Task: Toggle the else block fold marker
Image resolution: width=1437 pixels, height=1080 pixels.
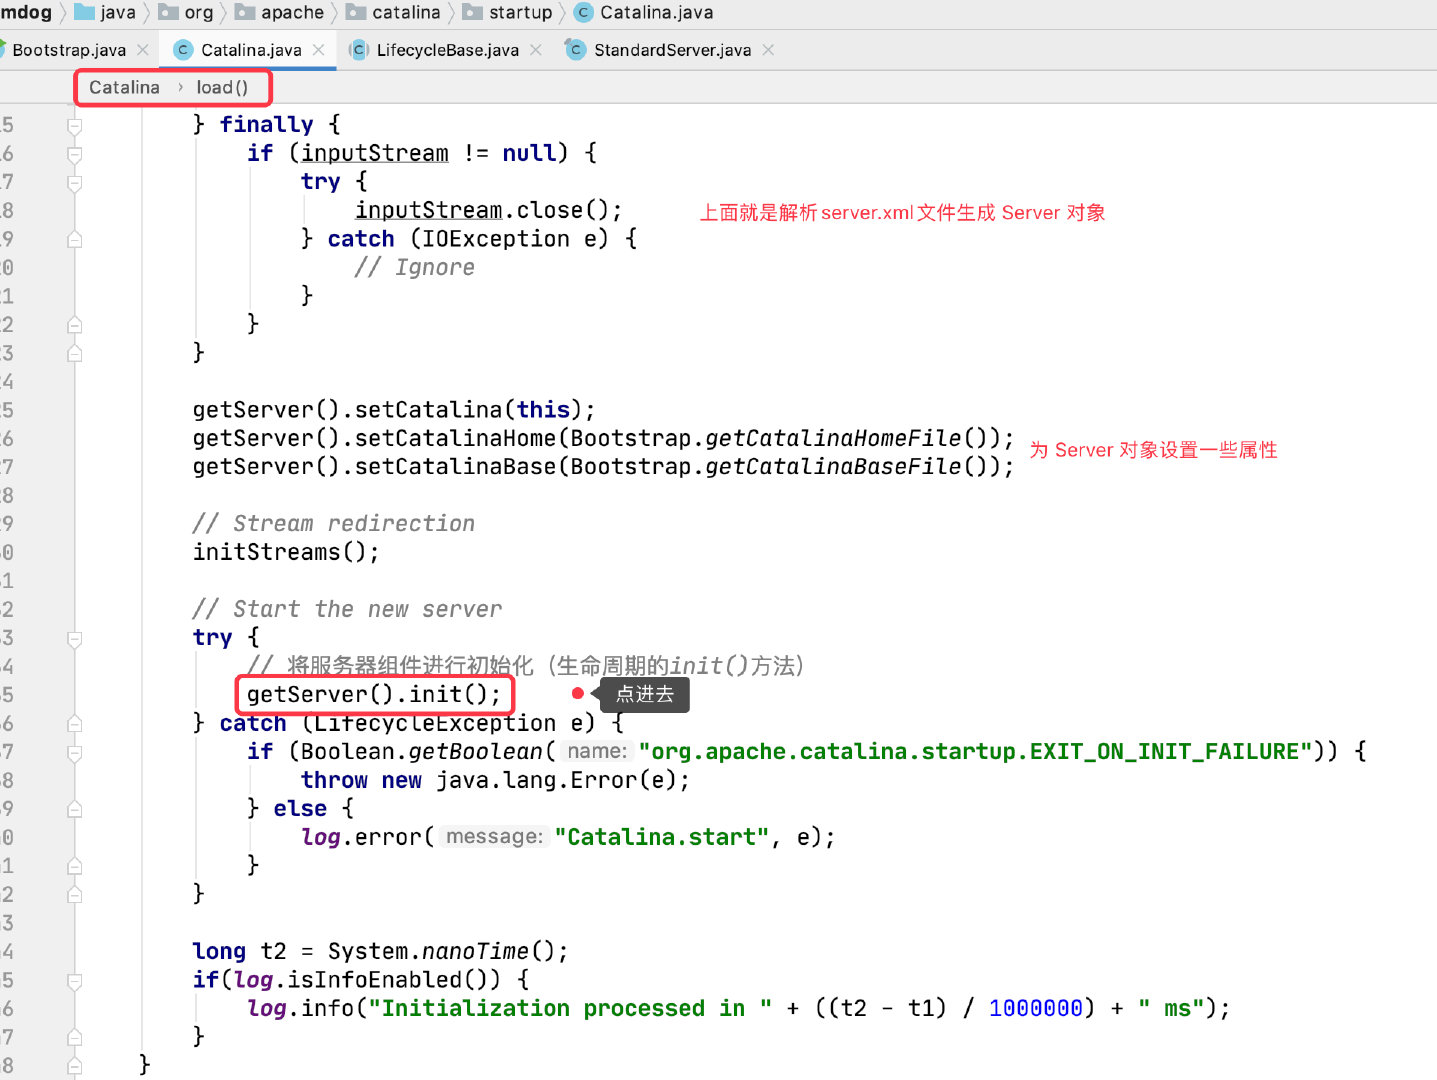Action: pos(74,809)
